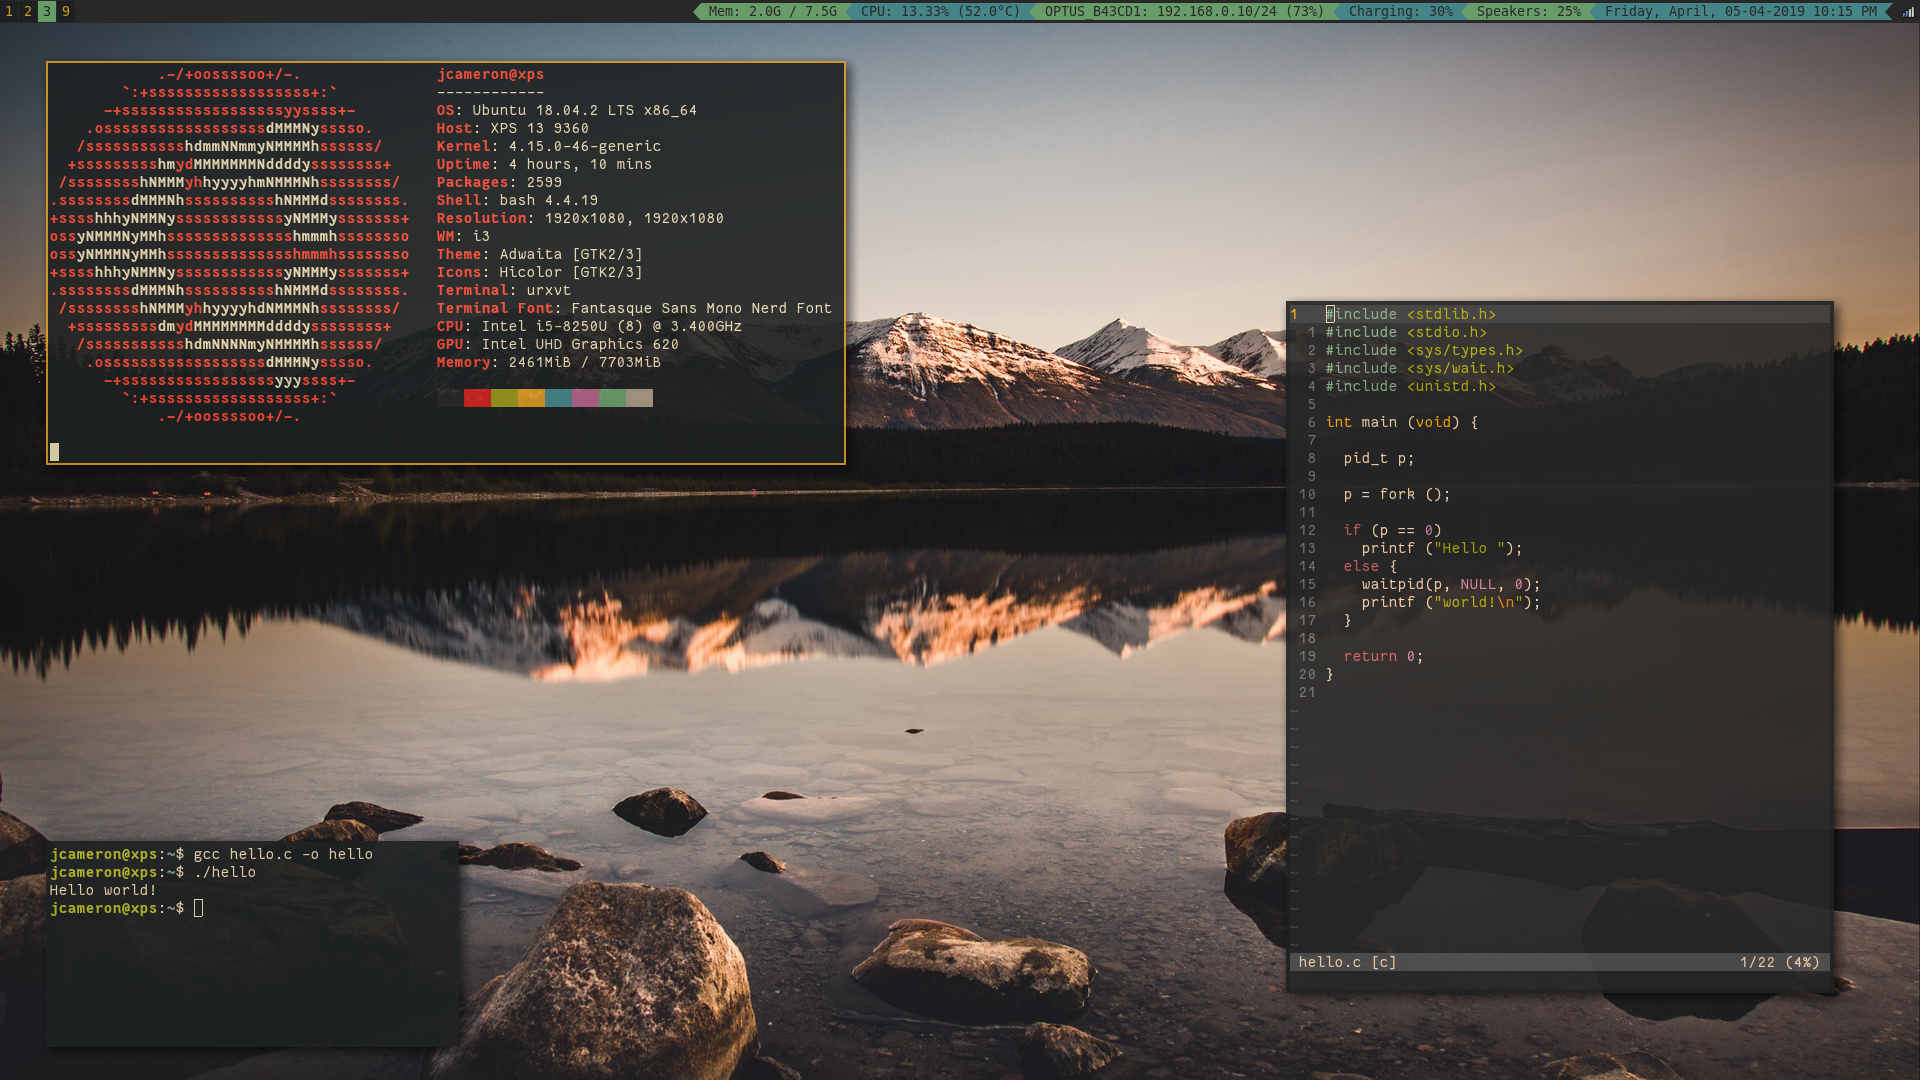The height and width of the screenshot is (1080, 1920).
Task: Switch to workspace 9
Action: tap(66, 11)
